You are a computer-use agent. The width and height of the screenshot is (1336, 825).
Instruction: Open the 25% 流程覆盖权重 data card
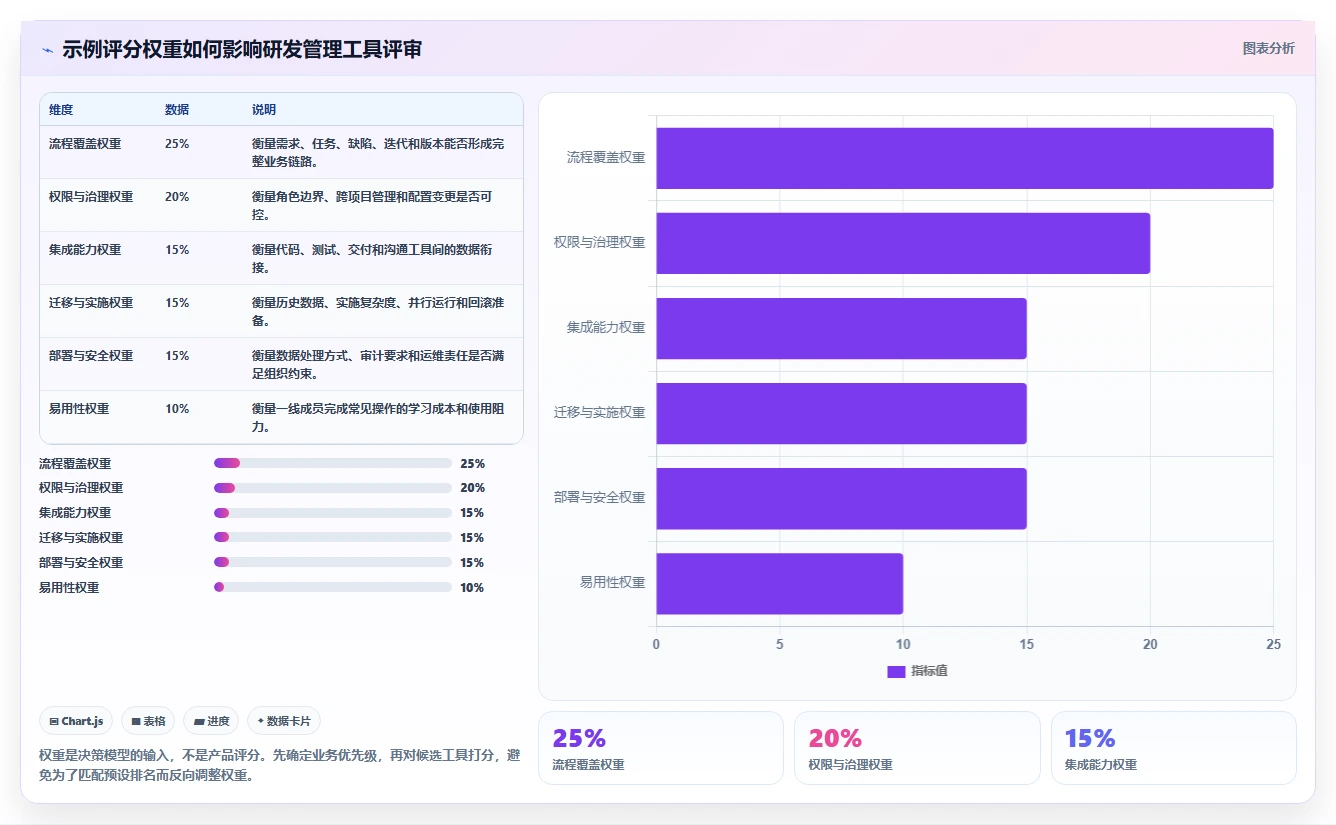661,748
